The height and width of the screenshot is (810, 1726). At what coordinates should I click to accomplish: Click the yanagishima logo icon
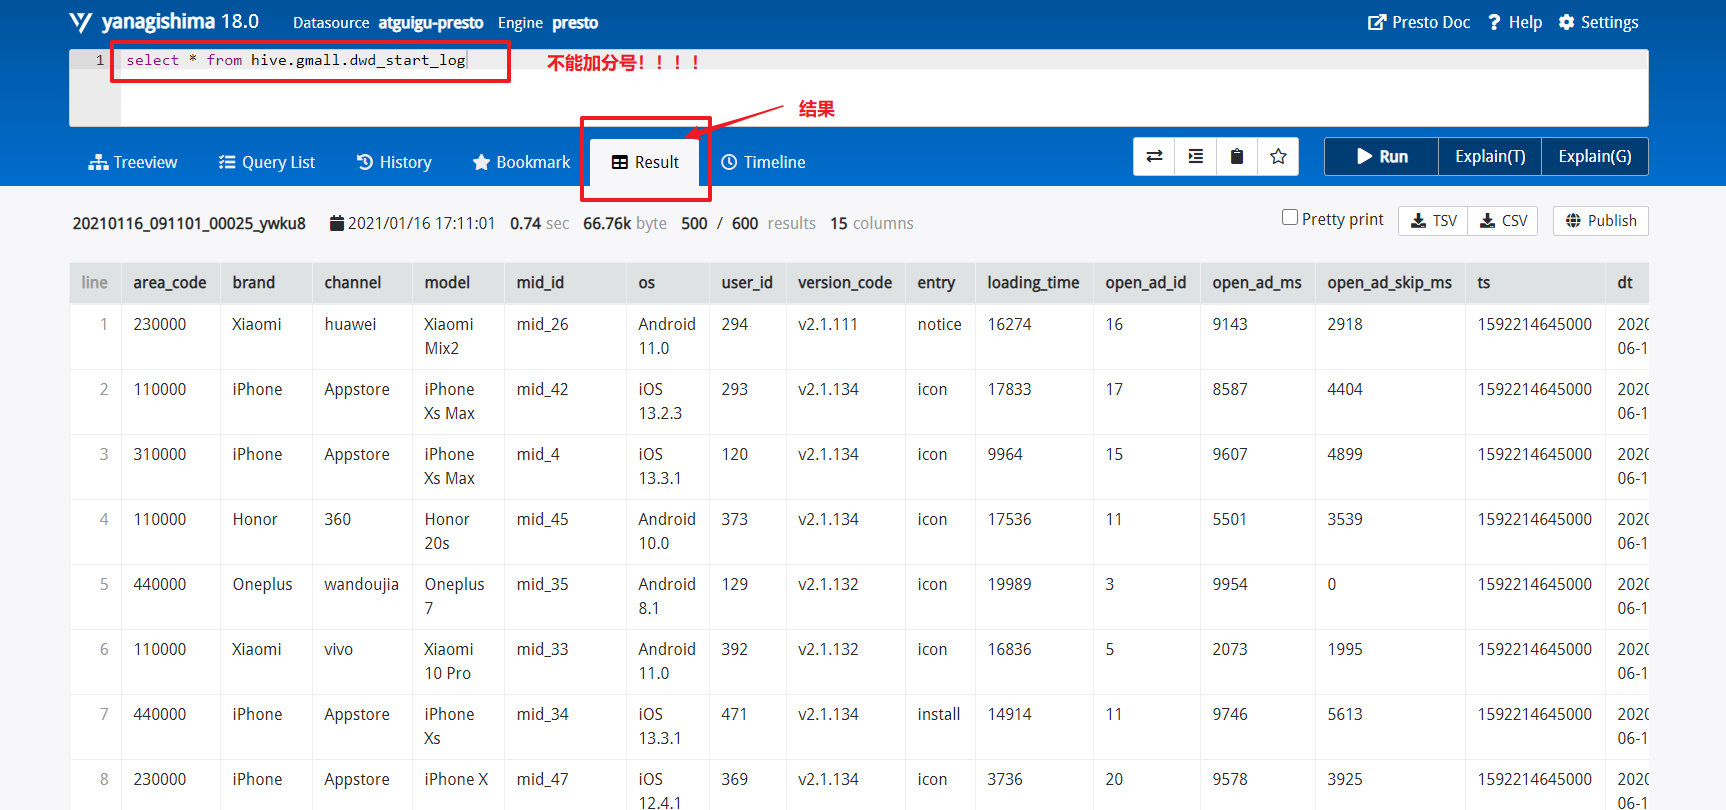click(81, 22)
